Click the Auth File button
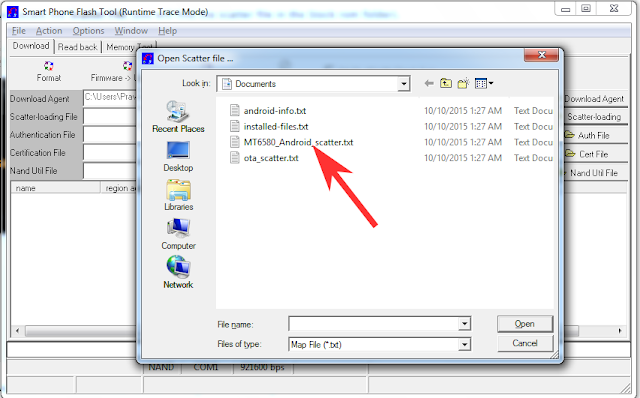The height and width of the screenshot is (398, 640). (594, 136)
